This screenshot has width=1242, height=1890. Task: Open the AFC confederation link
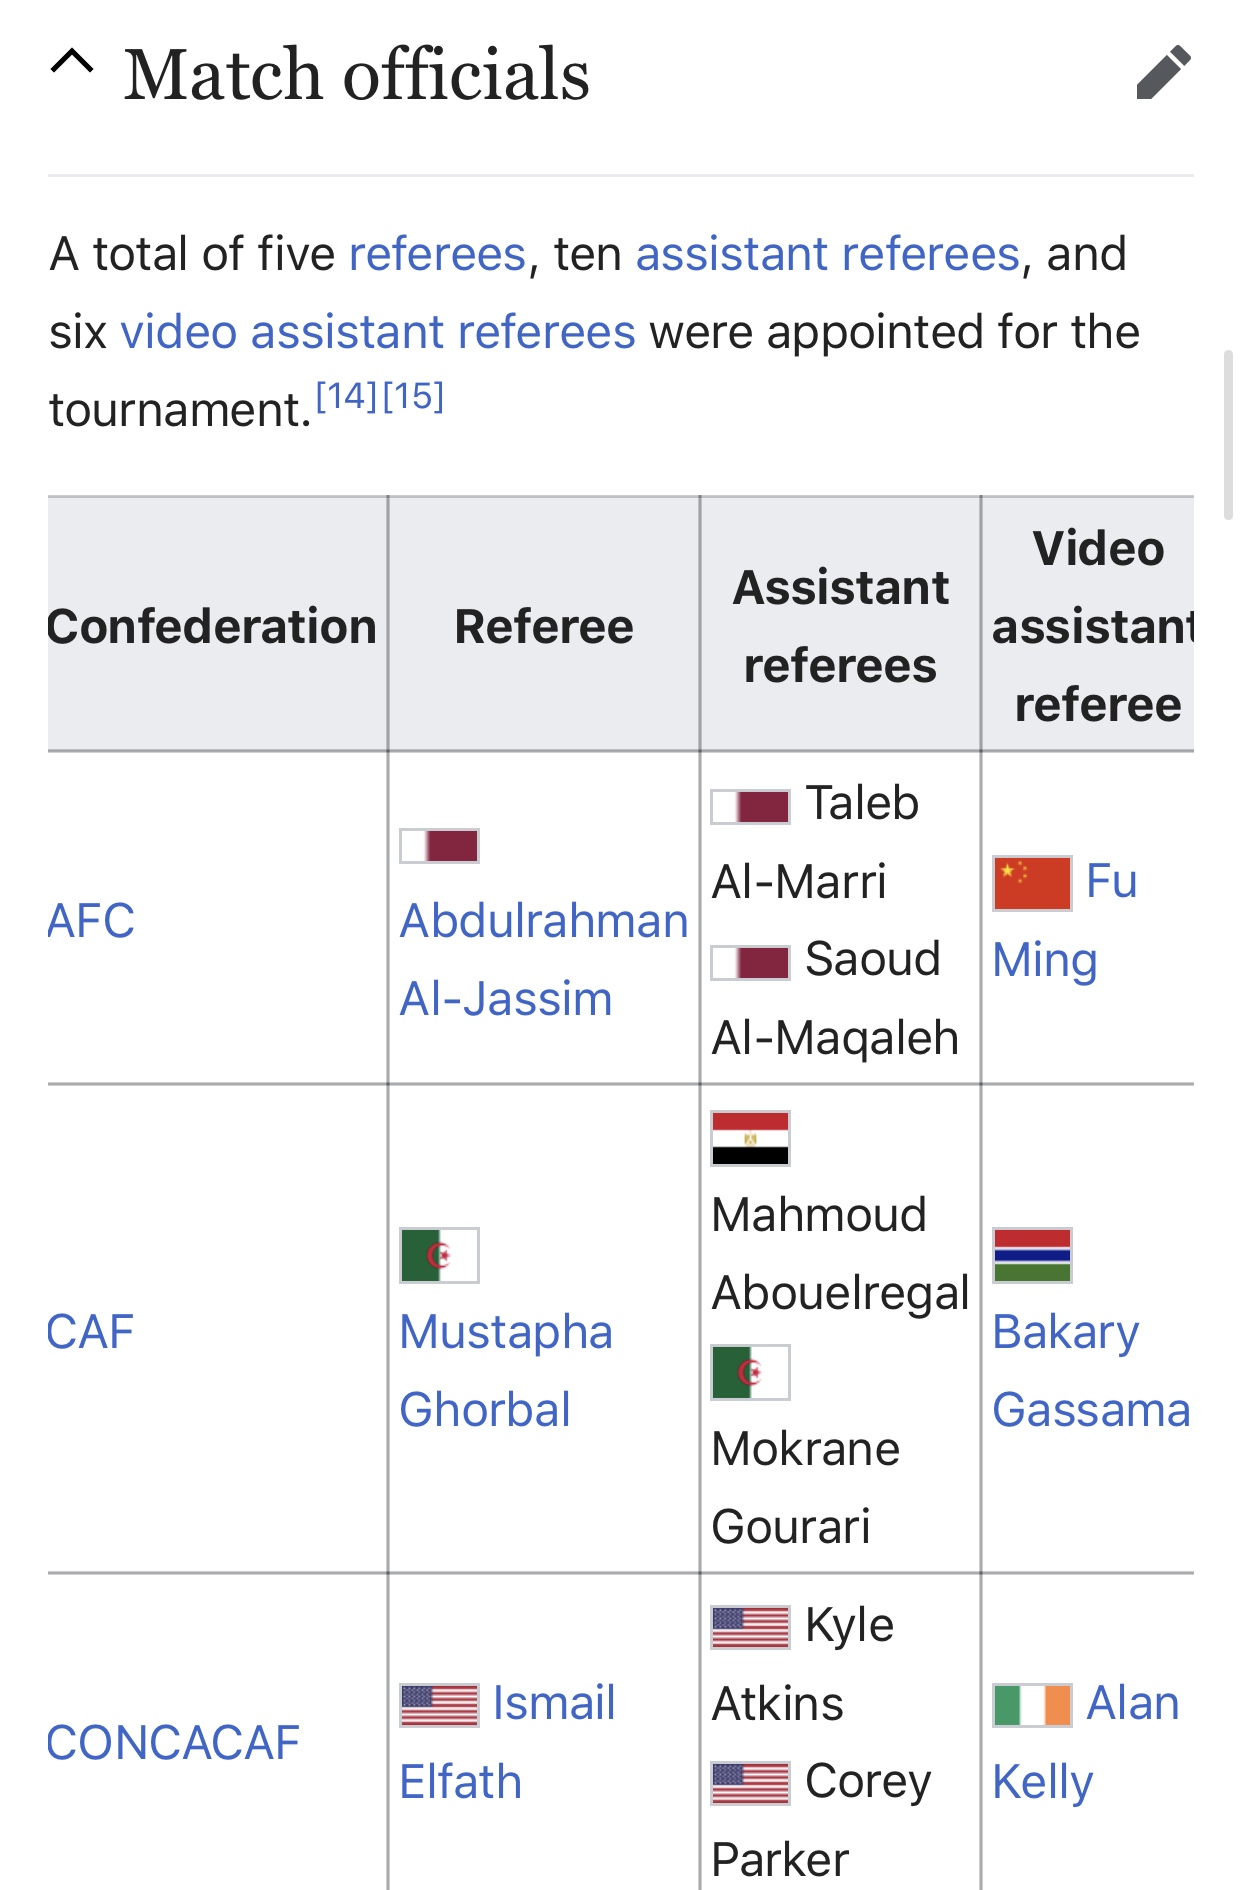click(91, 920)
